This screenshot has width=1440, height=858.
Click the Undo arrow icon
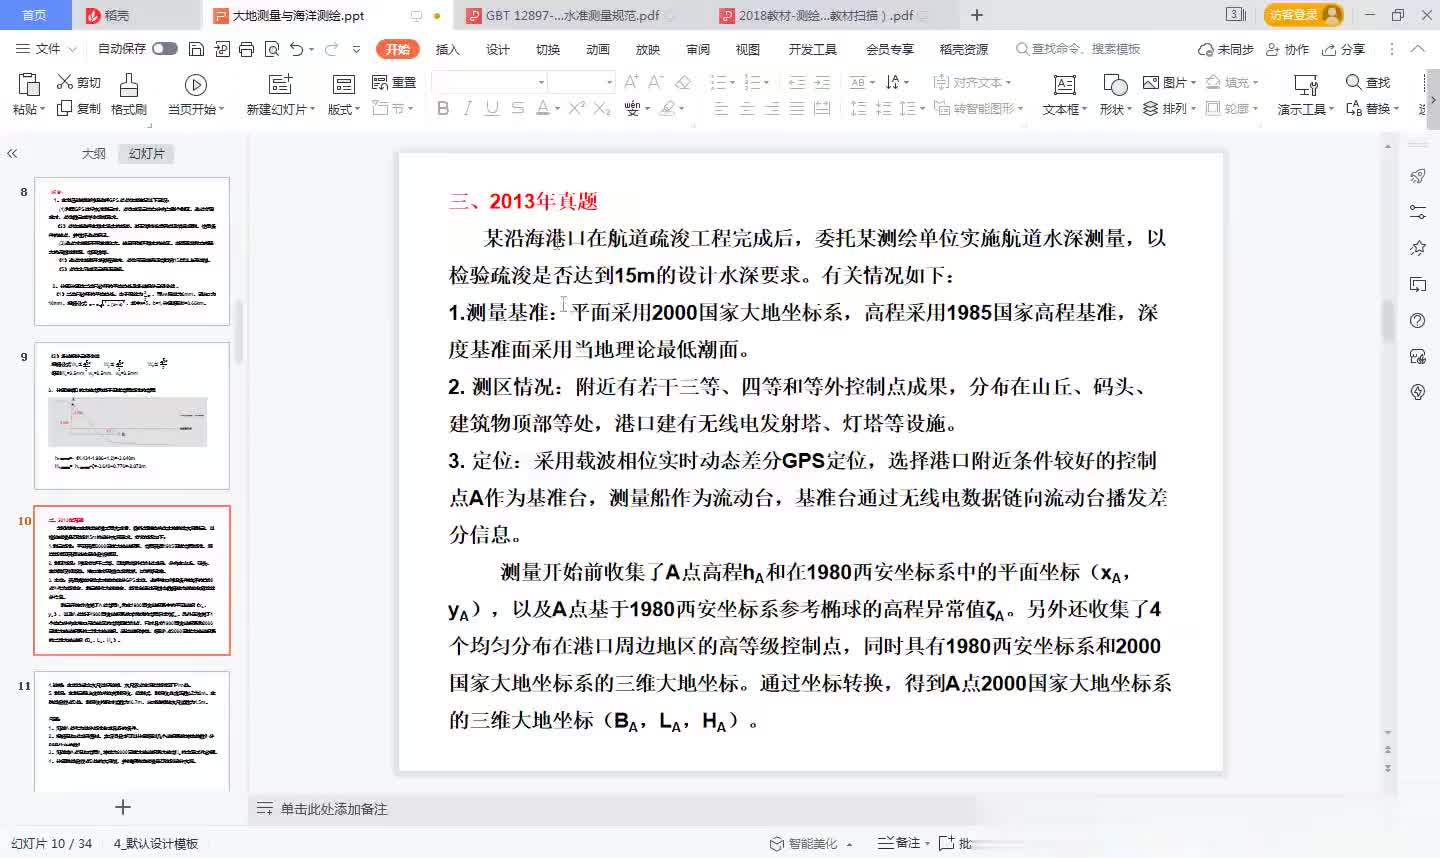tap(296, 49)
